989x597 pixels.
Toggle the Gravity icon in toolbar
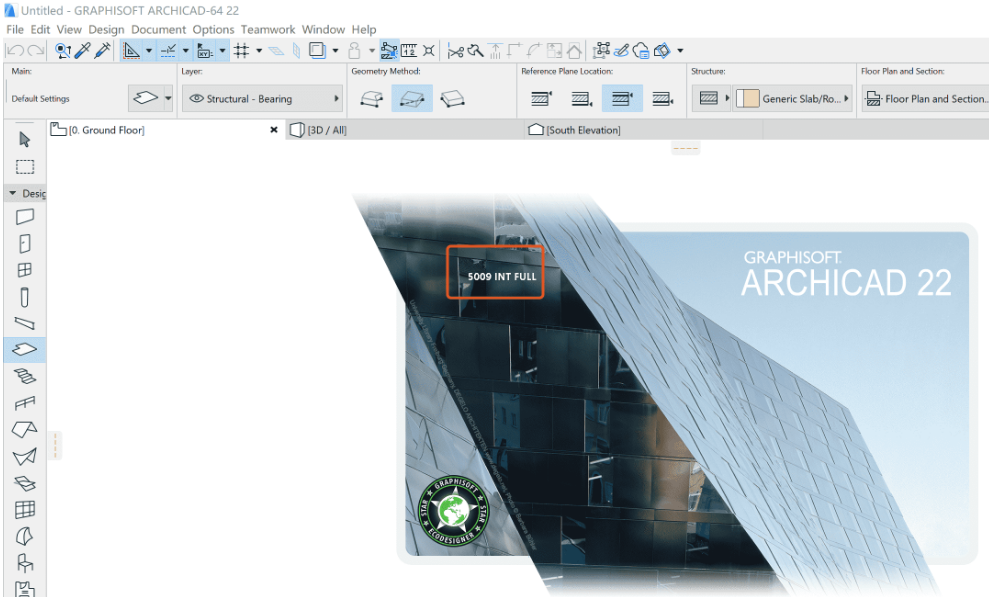coord(389,50)
